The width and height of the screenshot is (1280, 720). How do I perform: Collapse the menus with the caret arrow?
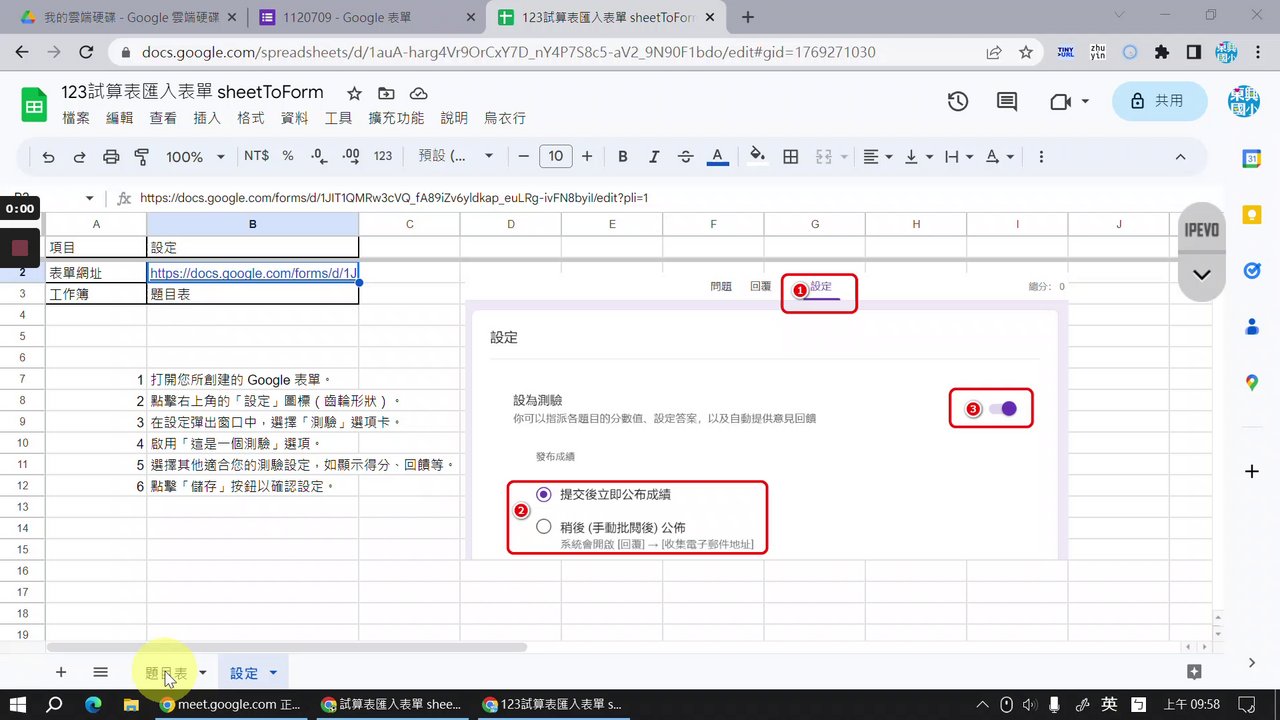1180,157
